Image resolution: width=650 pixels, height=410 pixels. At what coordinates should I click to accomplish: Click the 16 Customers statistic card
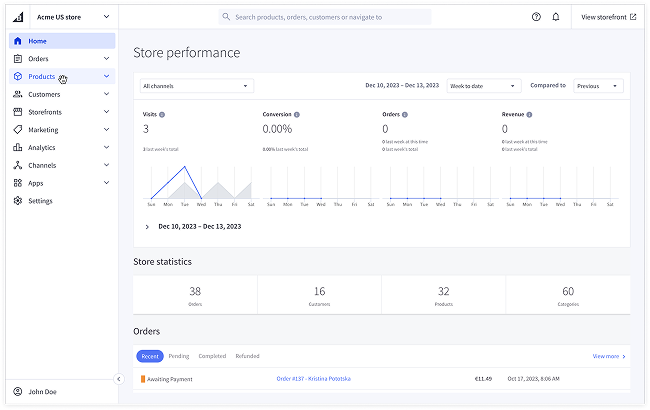(319, 295)
